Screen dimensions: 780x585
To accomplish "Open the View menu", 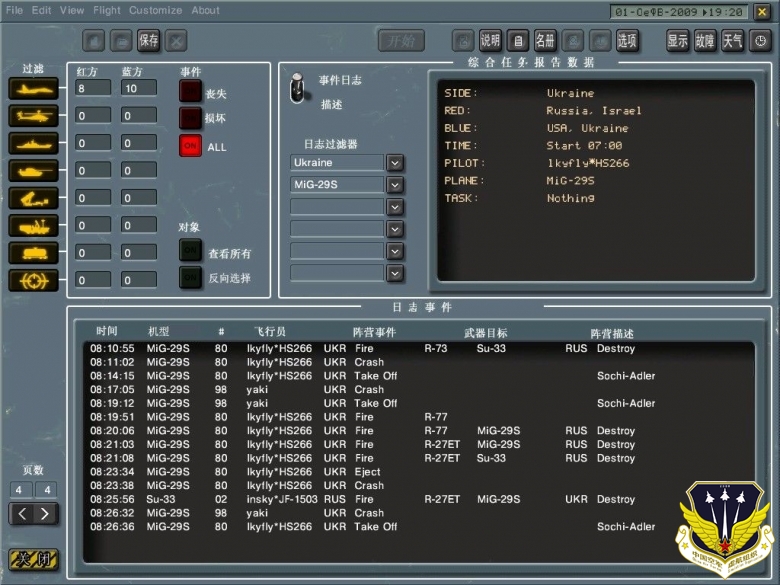I will click(x=72, y=10).
